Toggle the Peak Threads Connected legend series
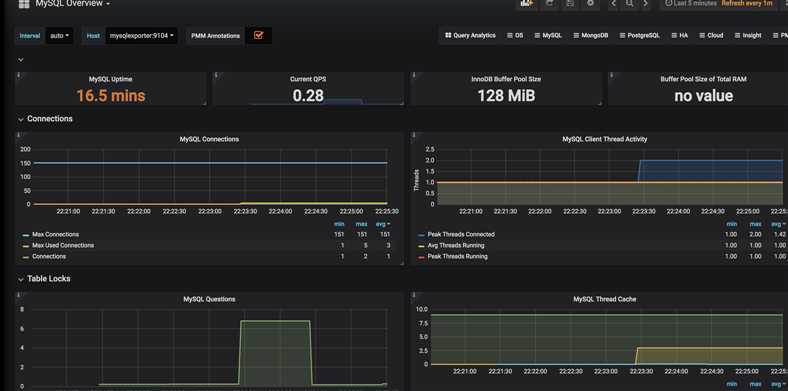This screenshot has height=391, width=788. pos(461,235)
